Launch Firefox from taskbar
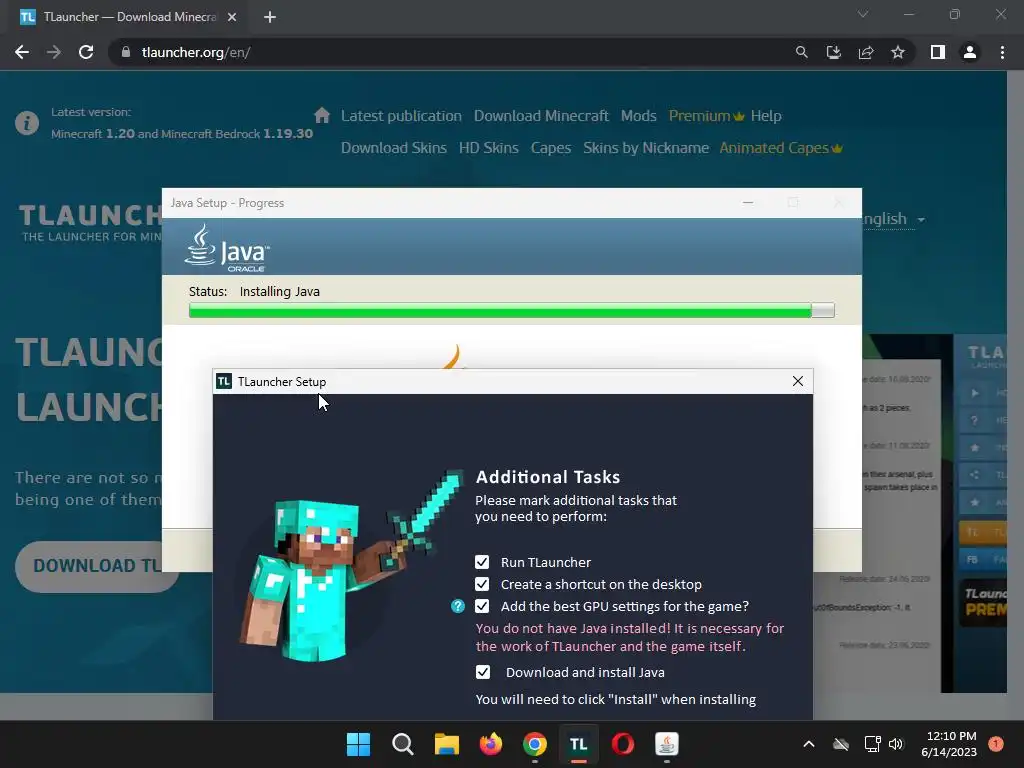 click(x=490, y=744)
